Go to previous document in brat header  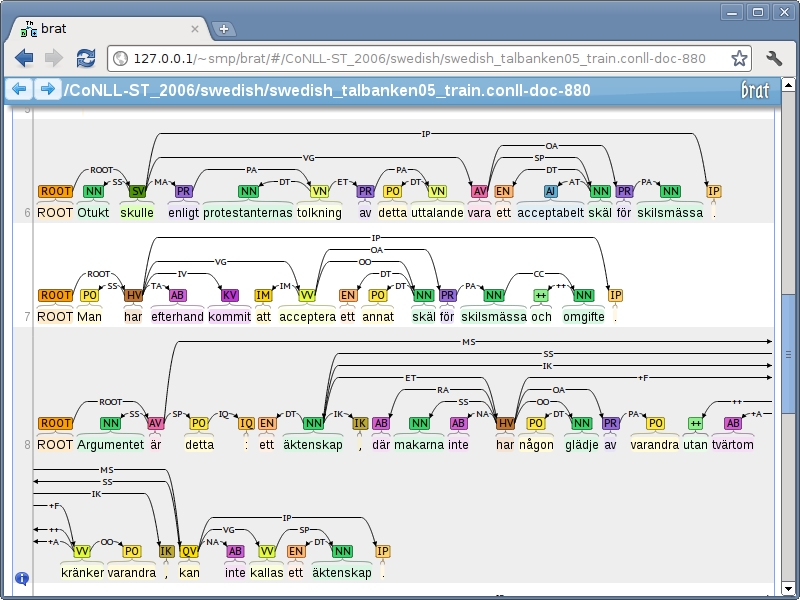[19, 89]
